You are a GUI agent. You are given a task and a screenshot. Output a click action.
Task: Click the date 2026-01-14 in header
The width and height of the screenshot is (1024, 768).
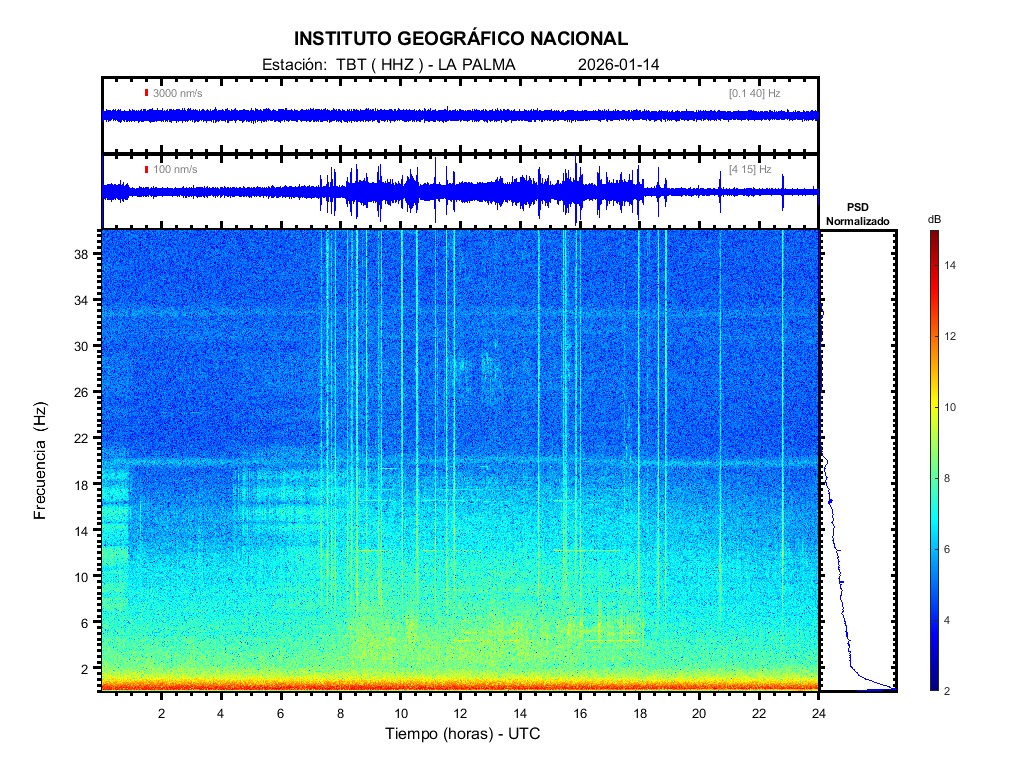point(618,65)
